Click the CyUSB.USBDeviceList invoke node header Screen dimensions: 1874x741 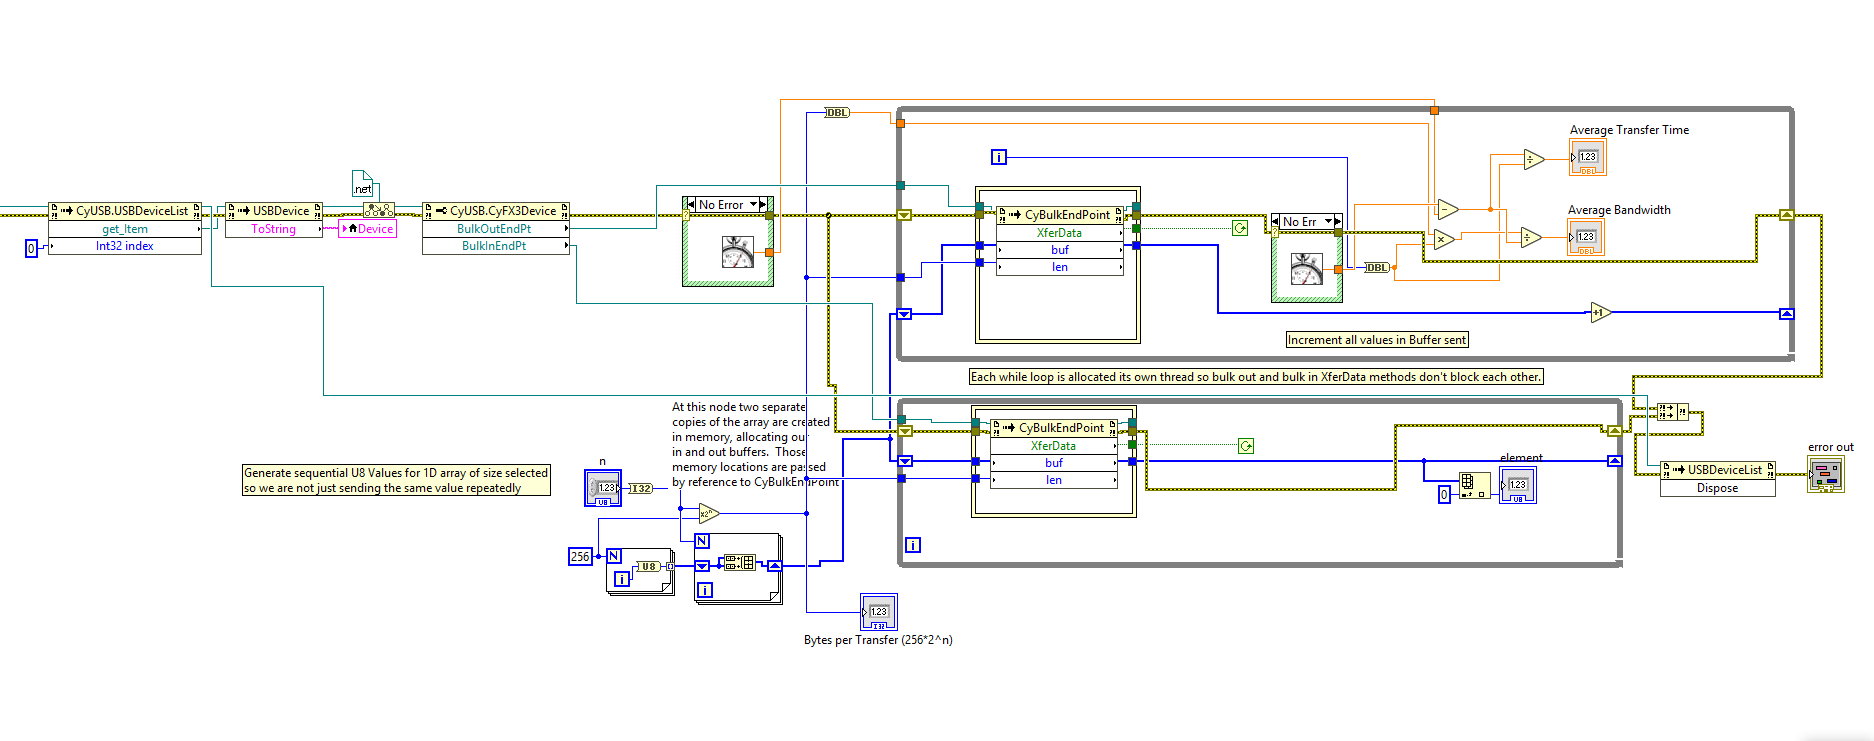(125, 210)
